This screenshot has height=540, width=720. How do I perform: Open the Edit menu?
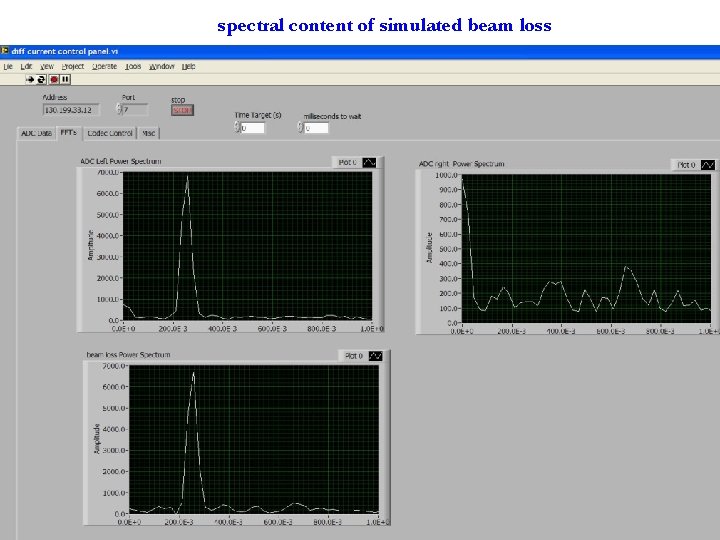tap(26, 67)
